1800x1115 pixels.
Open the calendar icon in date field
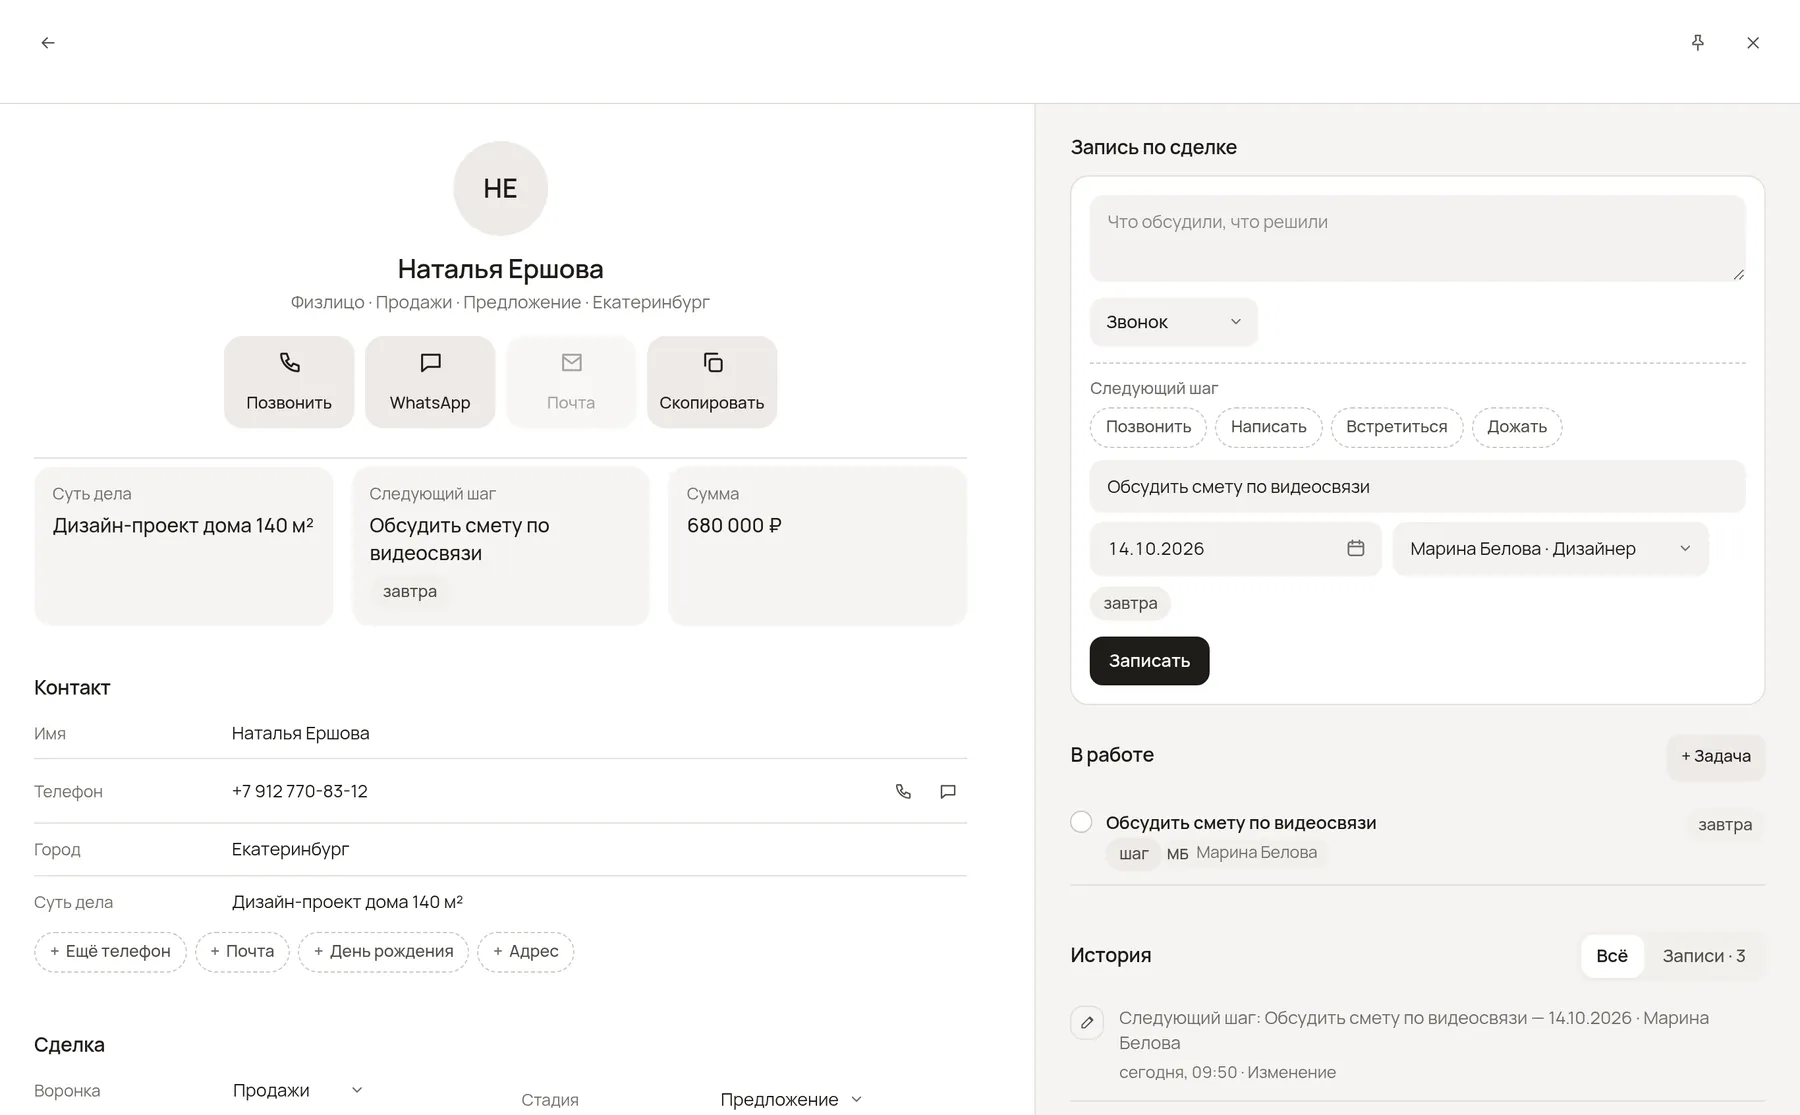tap(1355, 548)
